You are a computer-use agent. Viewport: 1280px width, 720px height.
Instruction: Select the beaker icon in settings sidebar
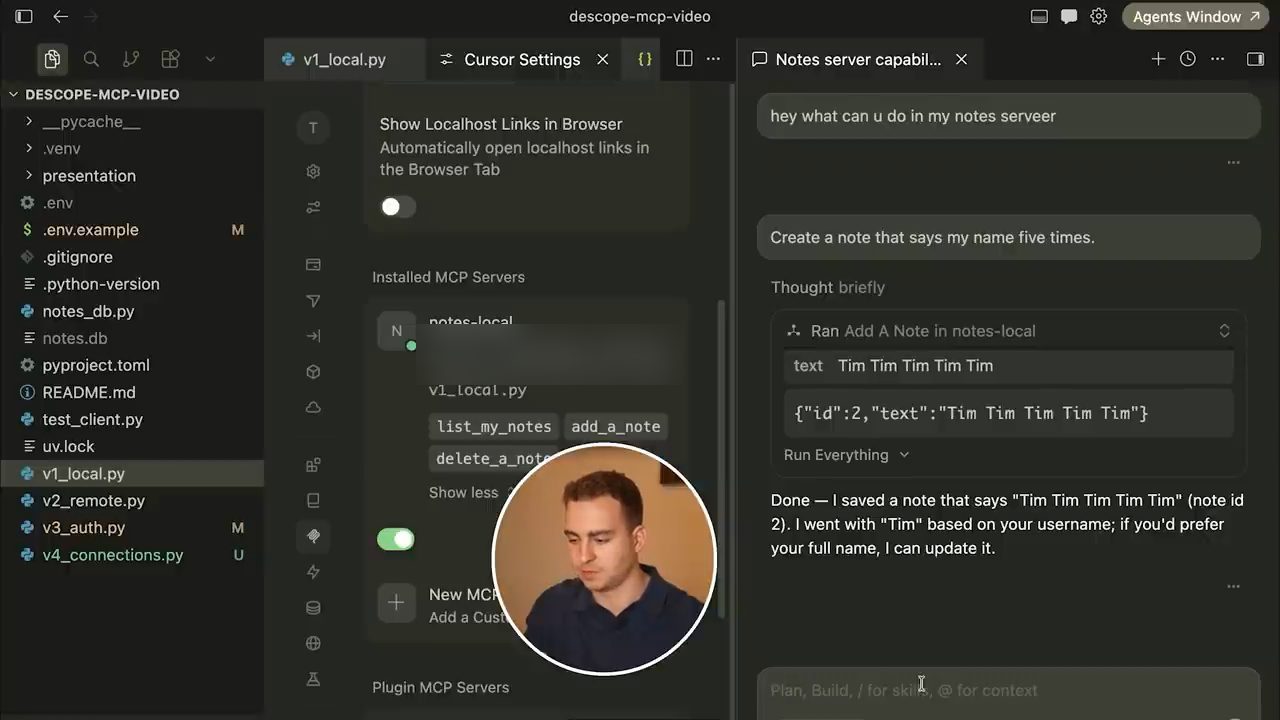(313, 679)
